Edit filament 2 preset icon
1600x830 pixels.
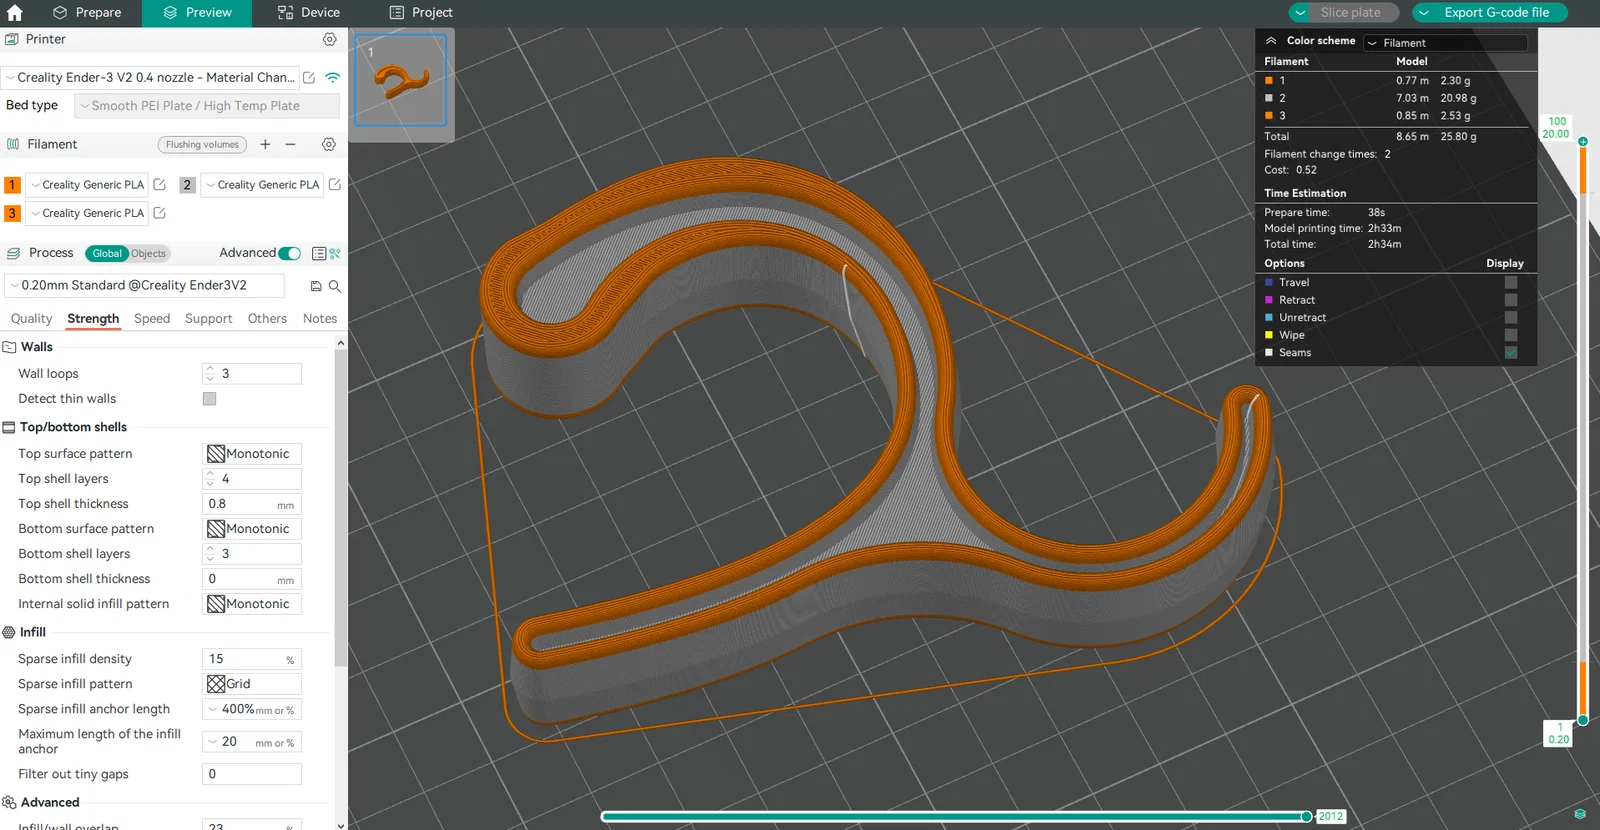coord(335,184)
